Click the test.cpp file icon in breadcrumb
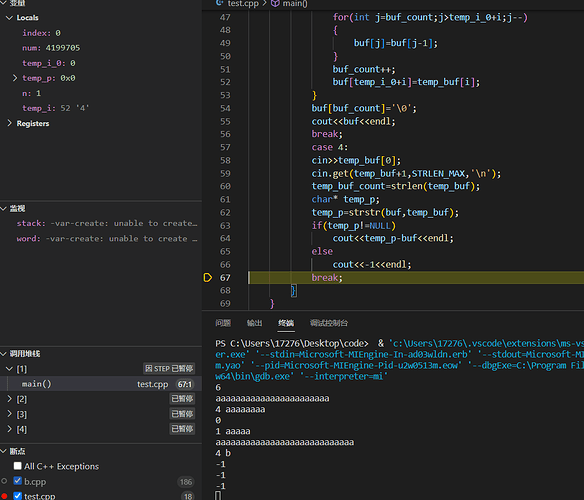This screenshot has height=500, width=584. (x=220, y=3)
